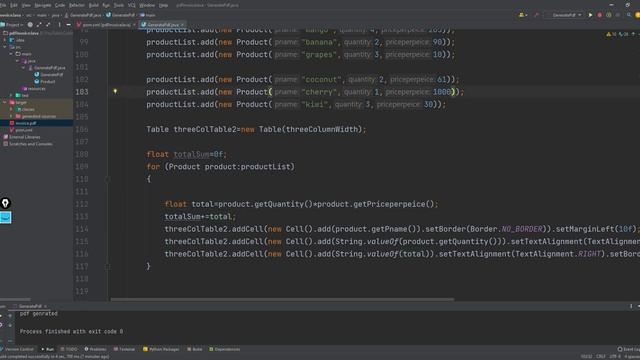Screen dimensions: 640x360
Task: Open Search Everywhere magnifier icon
Action: pos(629,15)
